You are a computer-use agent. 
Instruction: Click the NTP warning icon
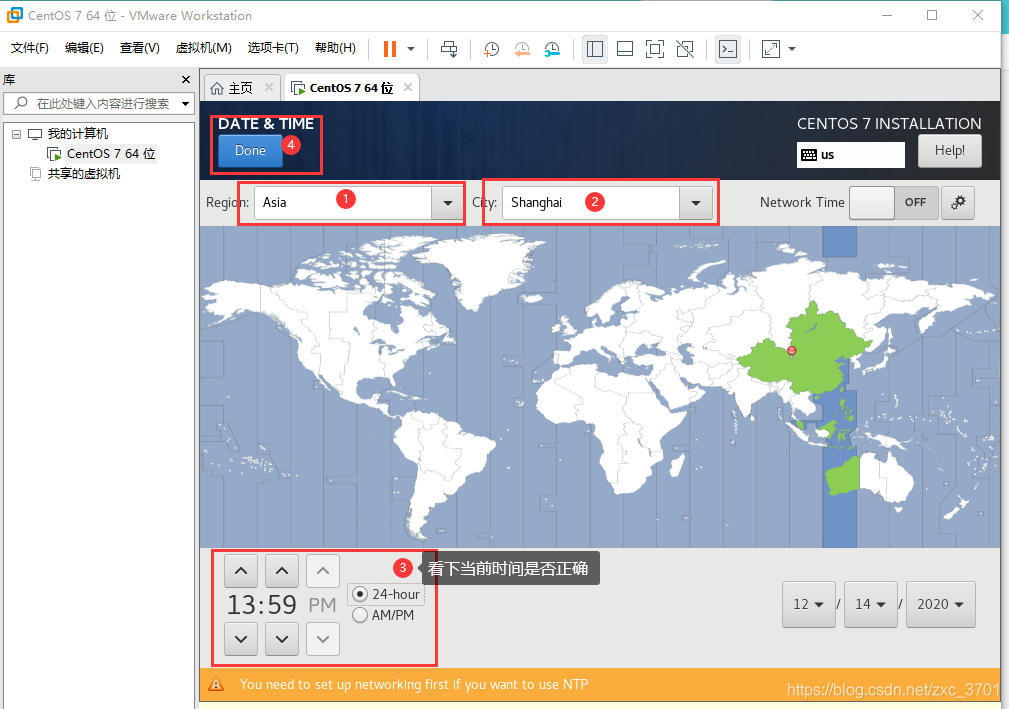click(216, 685)
